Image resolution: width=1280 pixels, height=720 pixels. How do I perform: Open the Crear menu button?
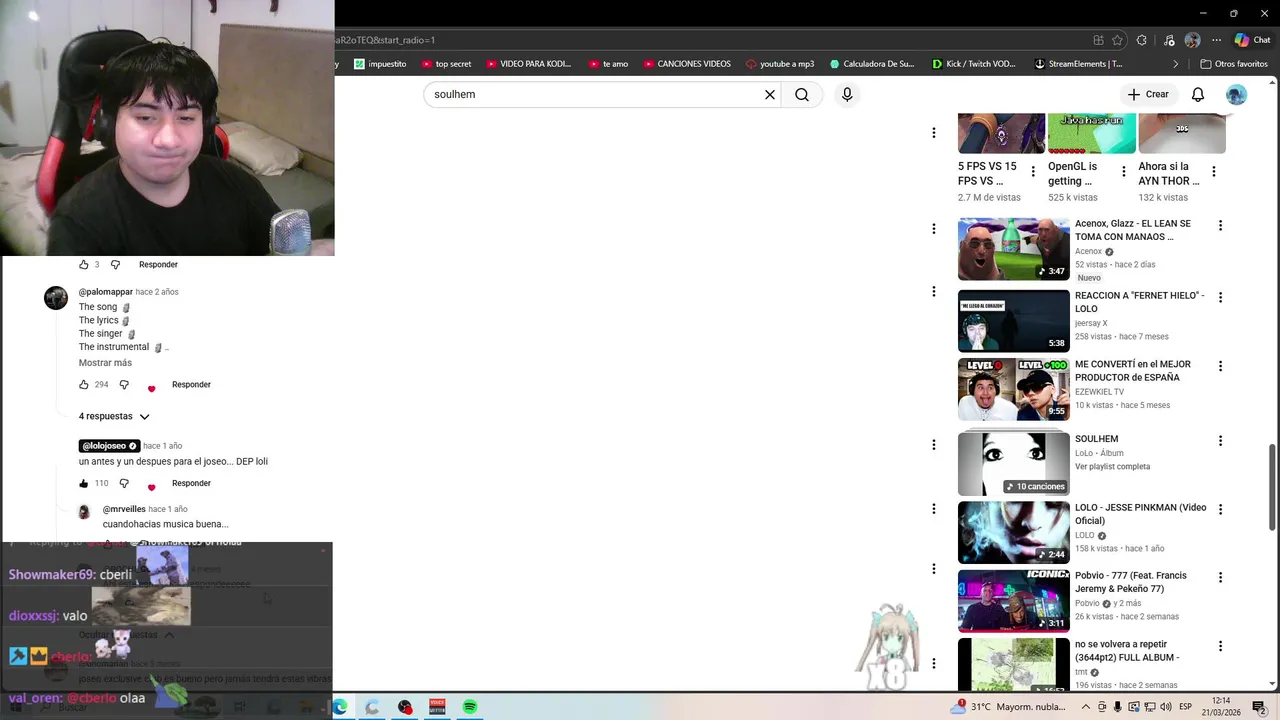point(1148,95)
